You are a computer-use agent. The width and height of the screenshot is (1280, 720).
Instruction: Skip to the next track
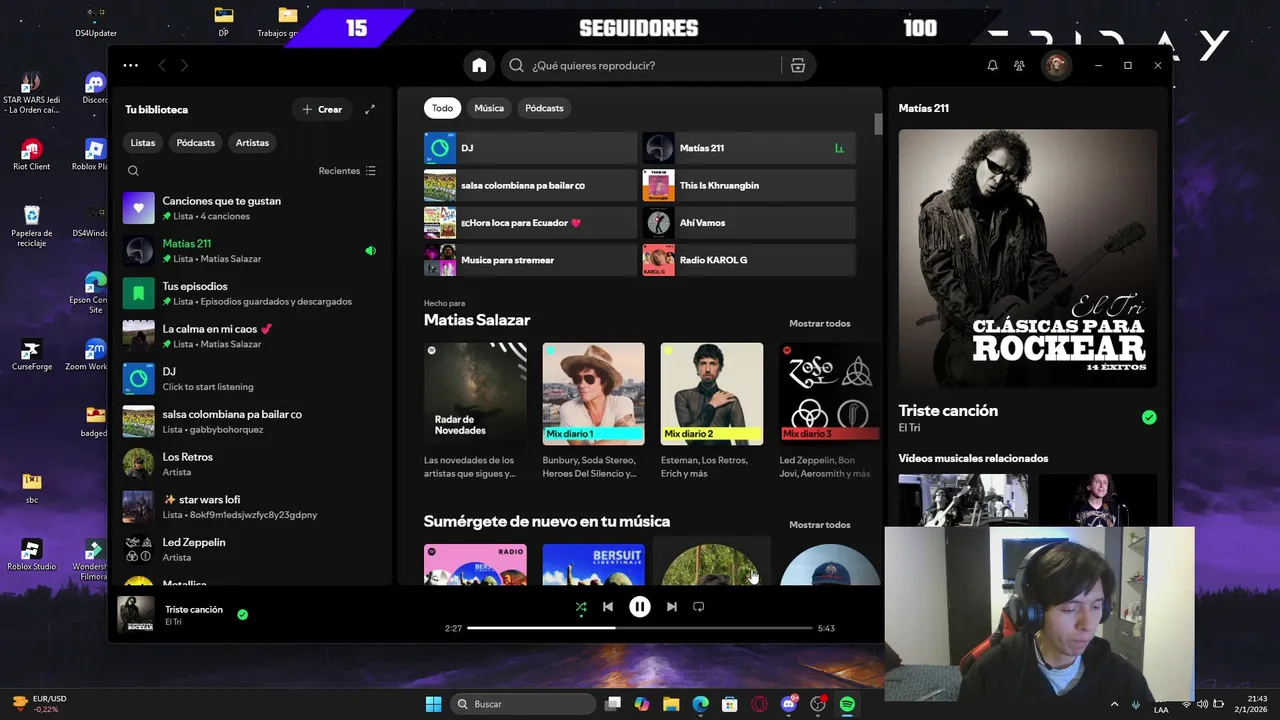click(x=672, y=606)
